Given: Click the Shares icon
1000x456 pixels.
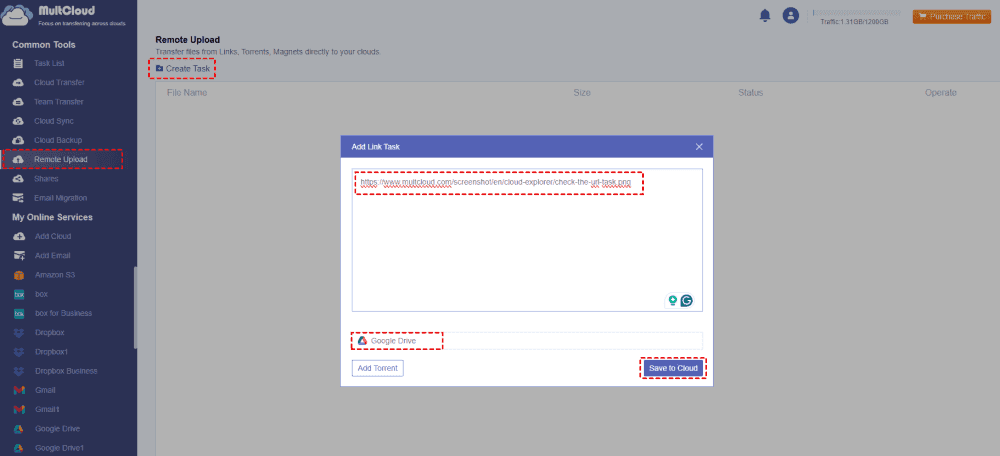Looking at the screenshot, I should pos(18,179).
